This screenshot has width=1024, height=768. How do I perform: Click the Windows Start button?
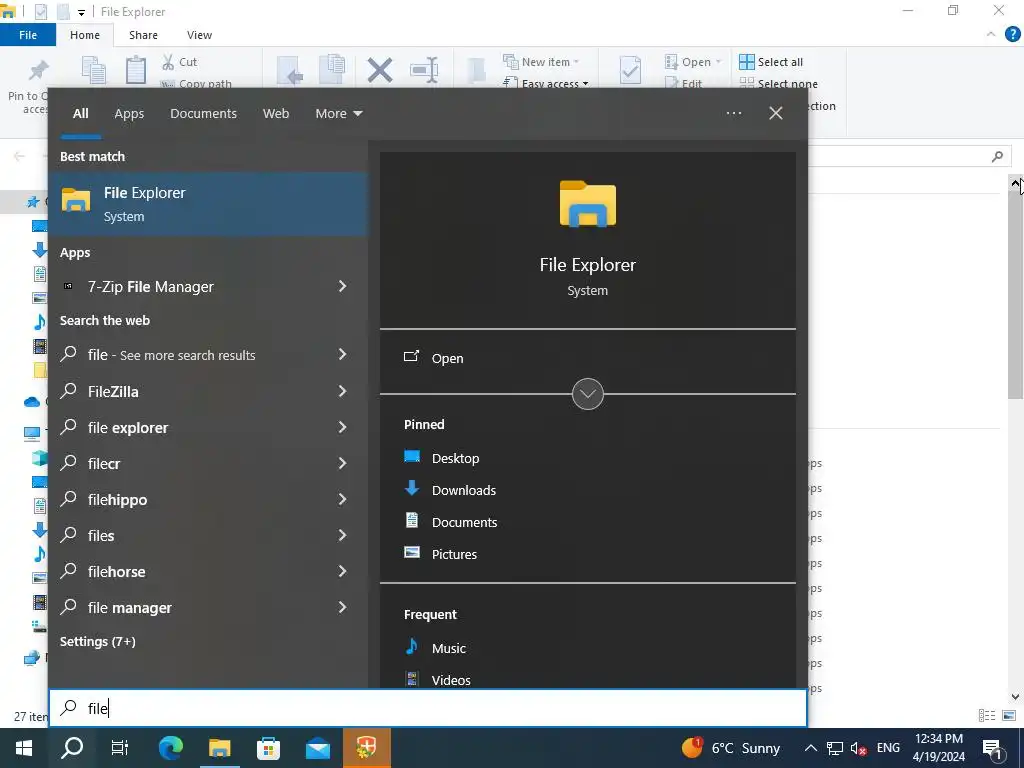coord(24,748)
